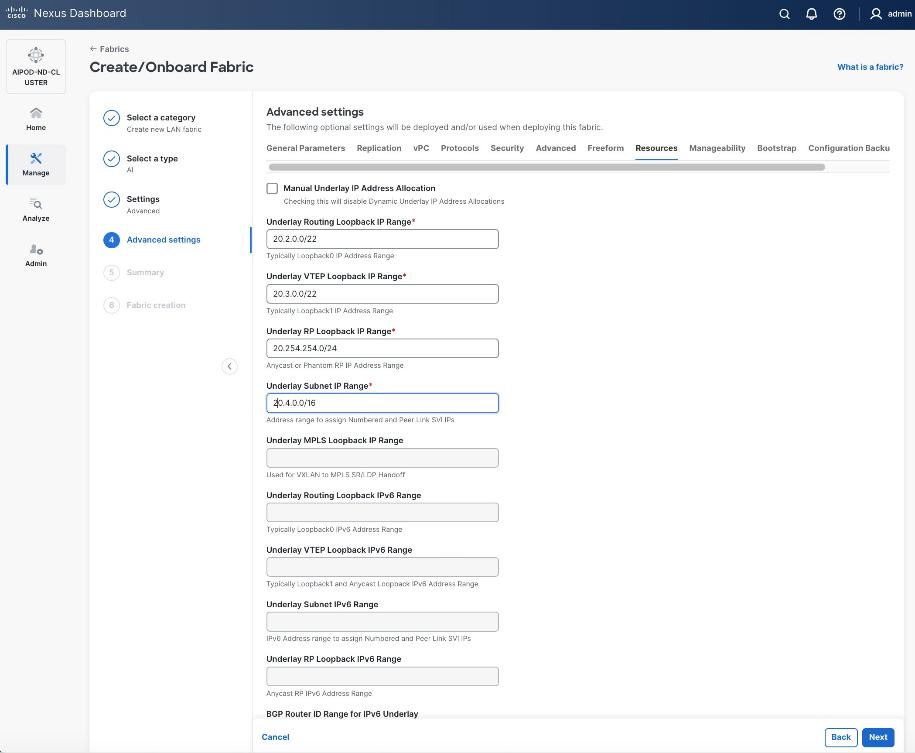
Task: Open the Home page from the sidebar
Action: (x=35, y=120)
